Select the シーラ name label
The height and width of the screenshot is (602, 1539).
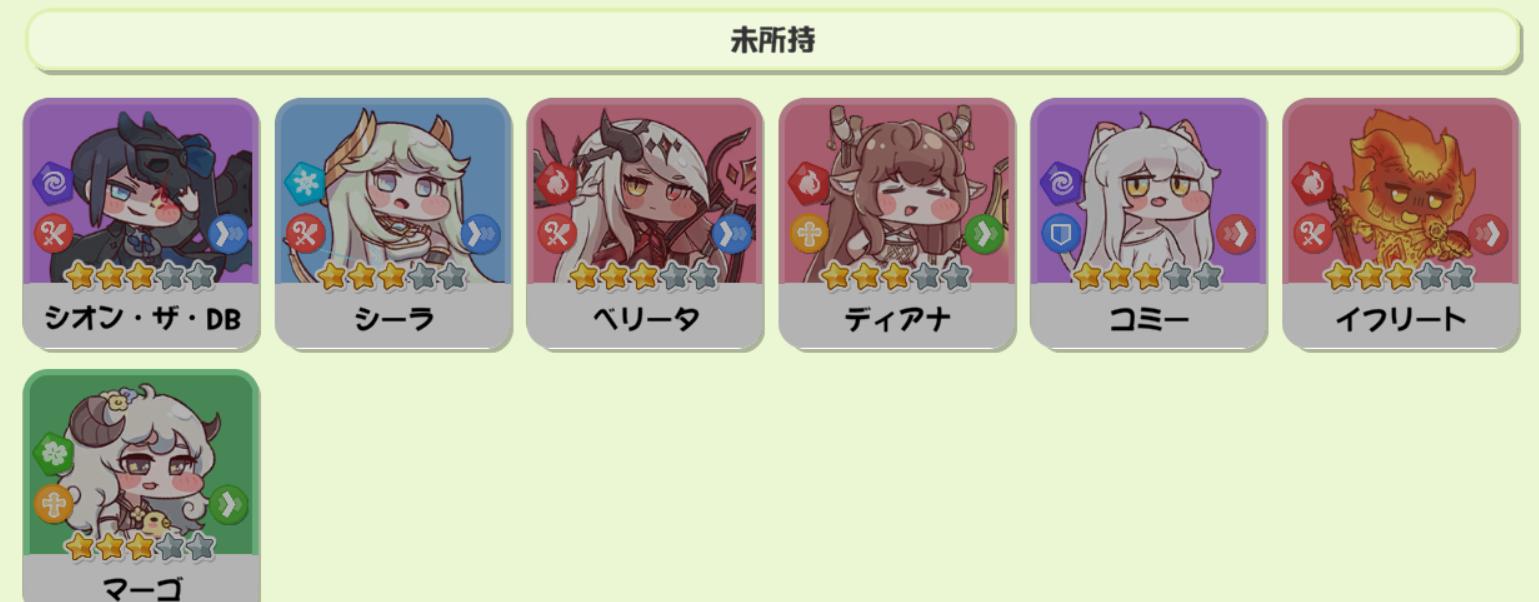pos(393,319)
